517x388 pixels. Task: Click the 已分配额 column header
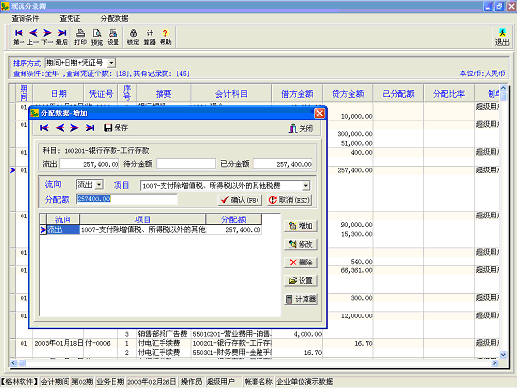[x=398, y=94]
